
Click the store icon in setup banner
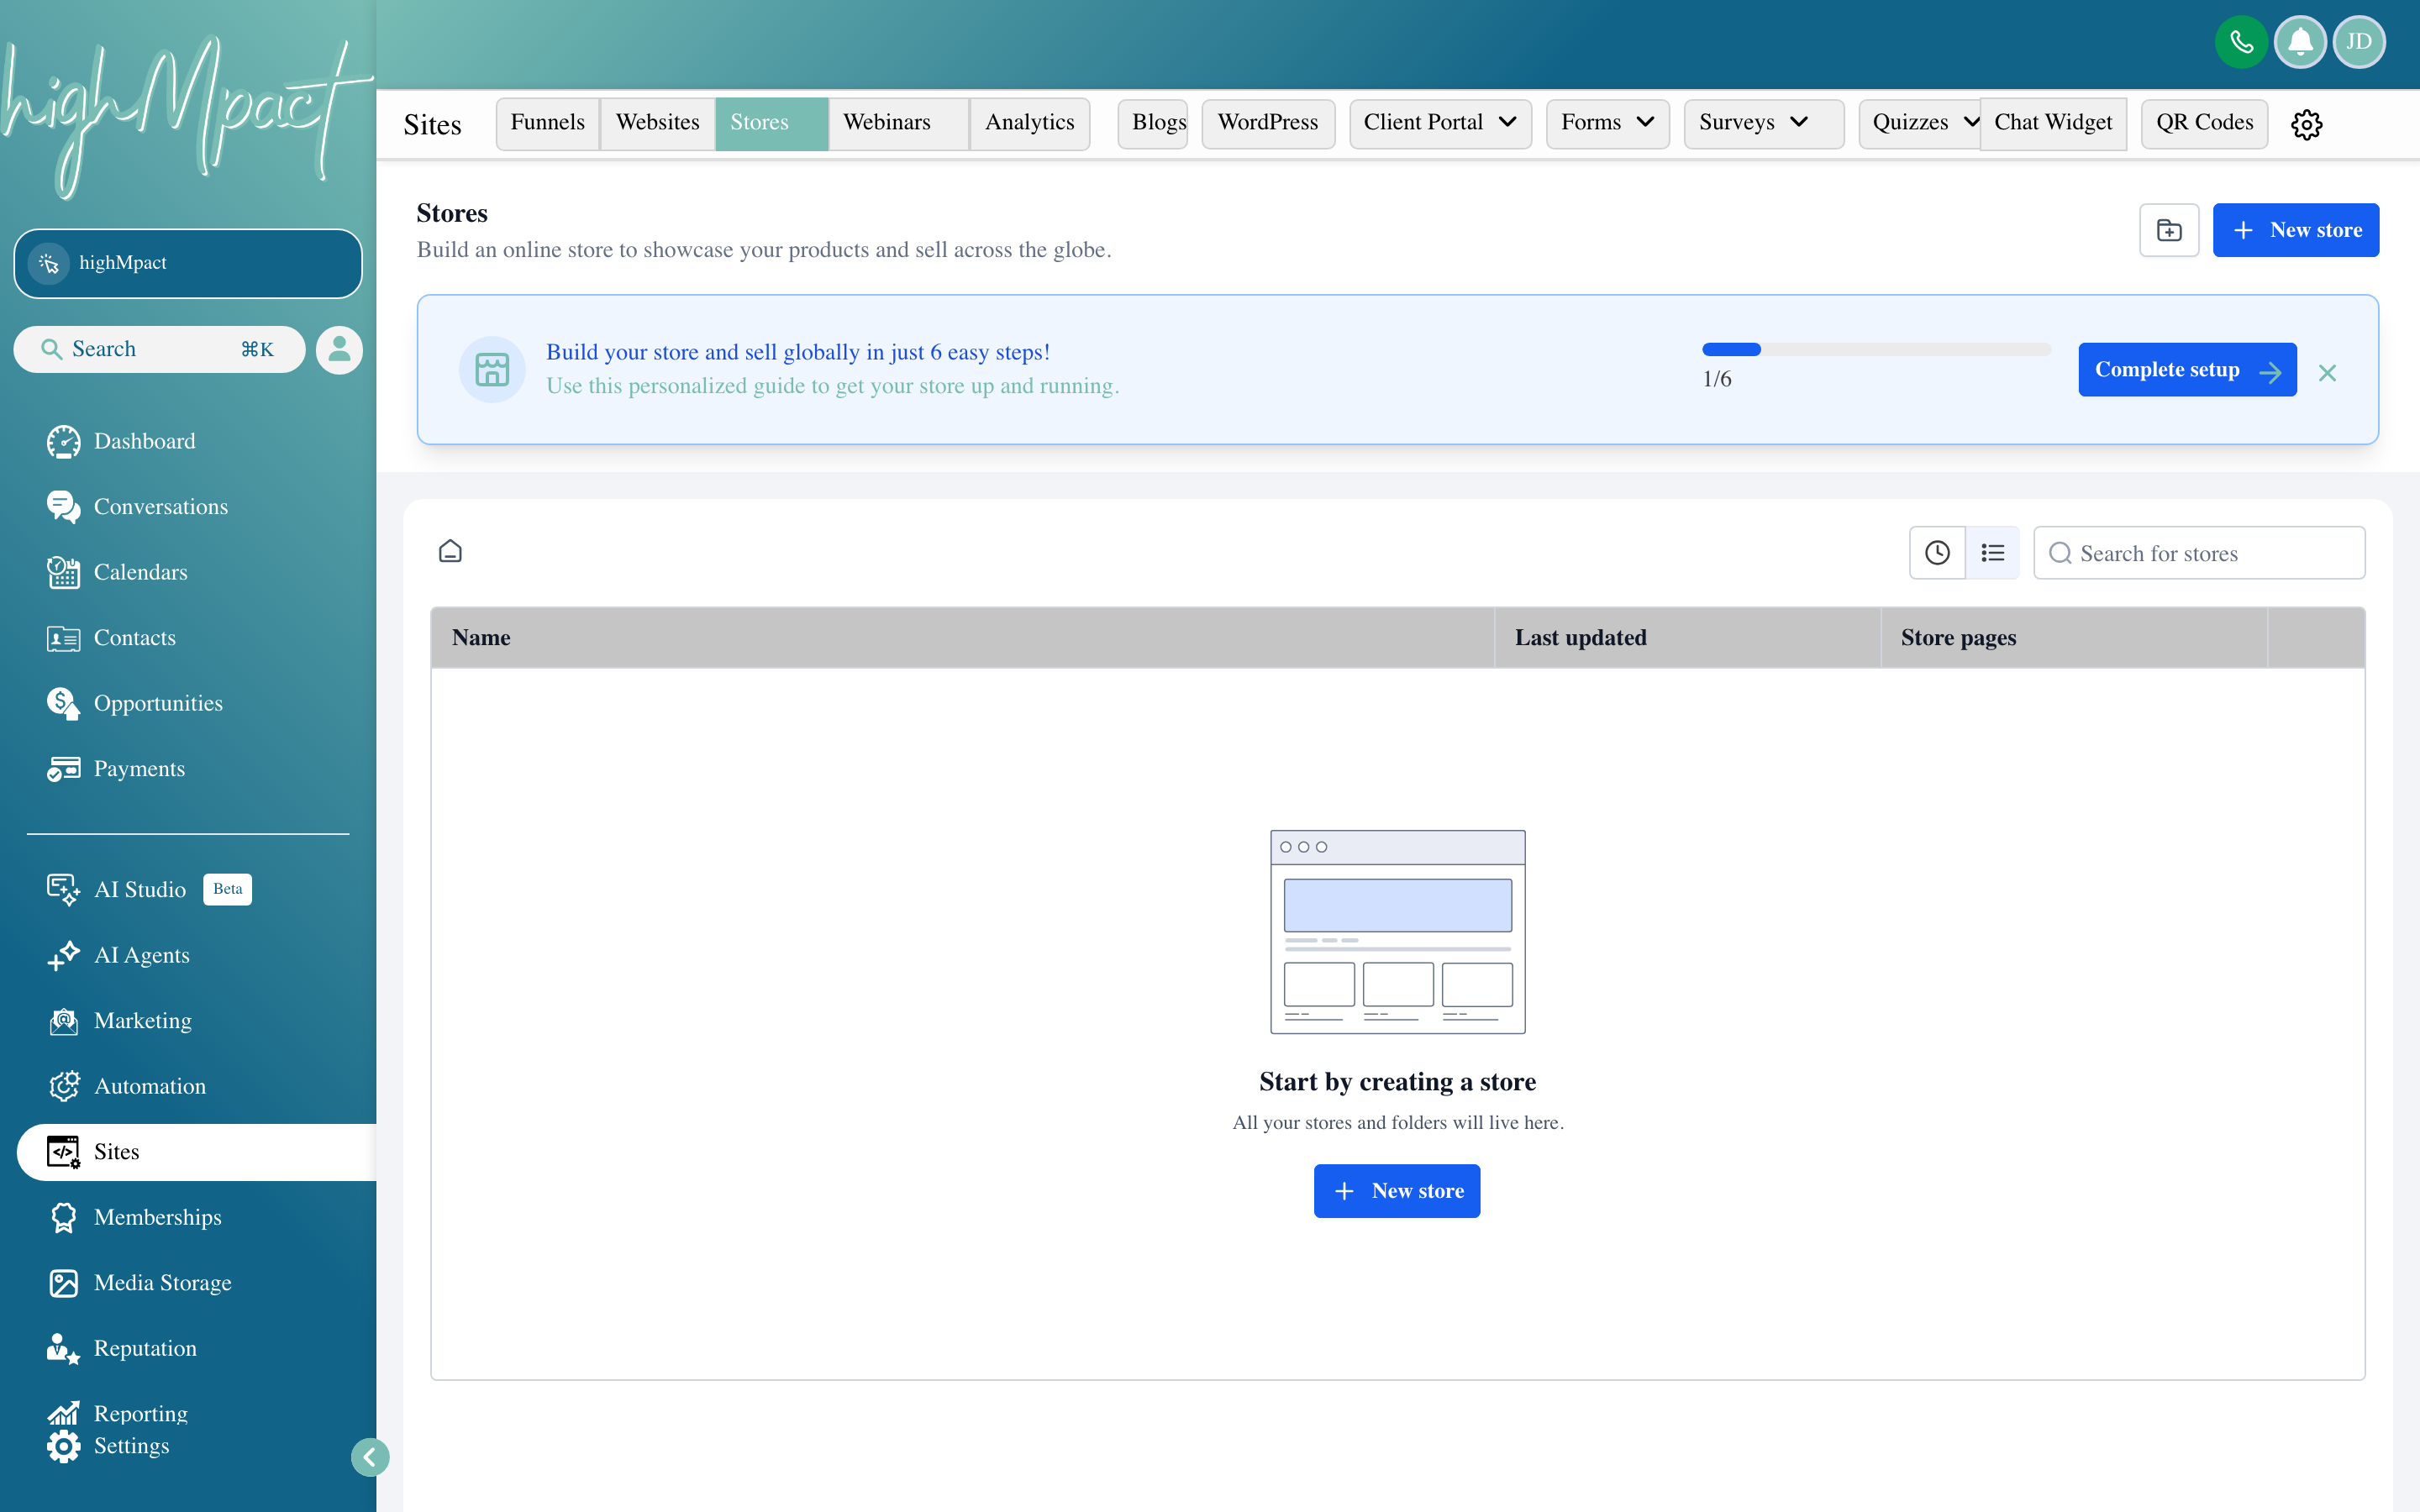(492, 370)
